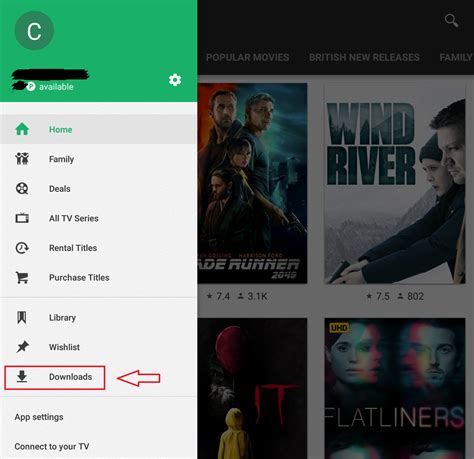Go to All TV Series
The height and width of the screenshot is (459, 474).
98,218
